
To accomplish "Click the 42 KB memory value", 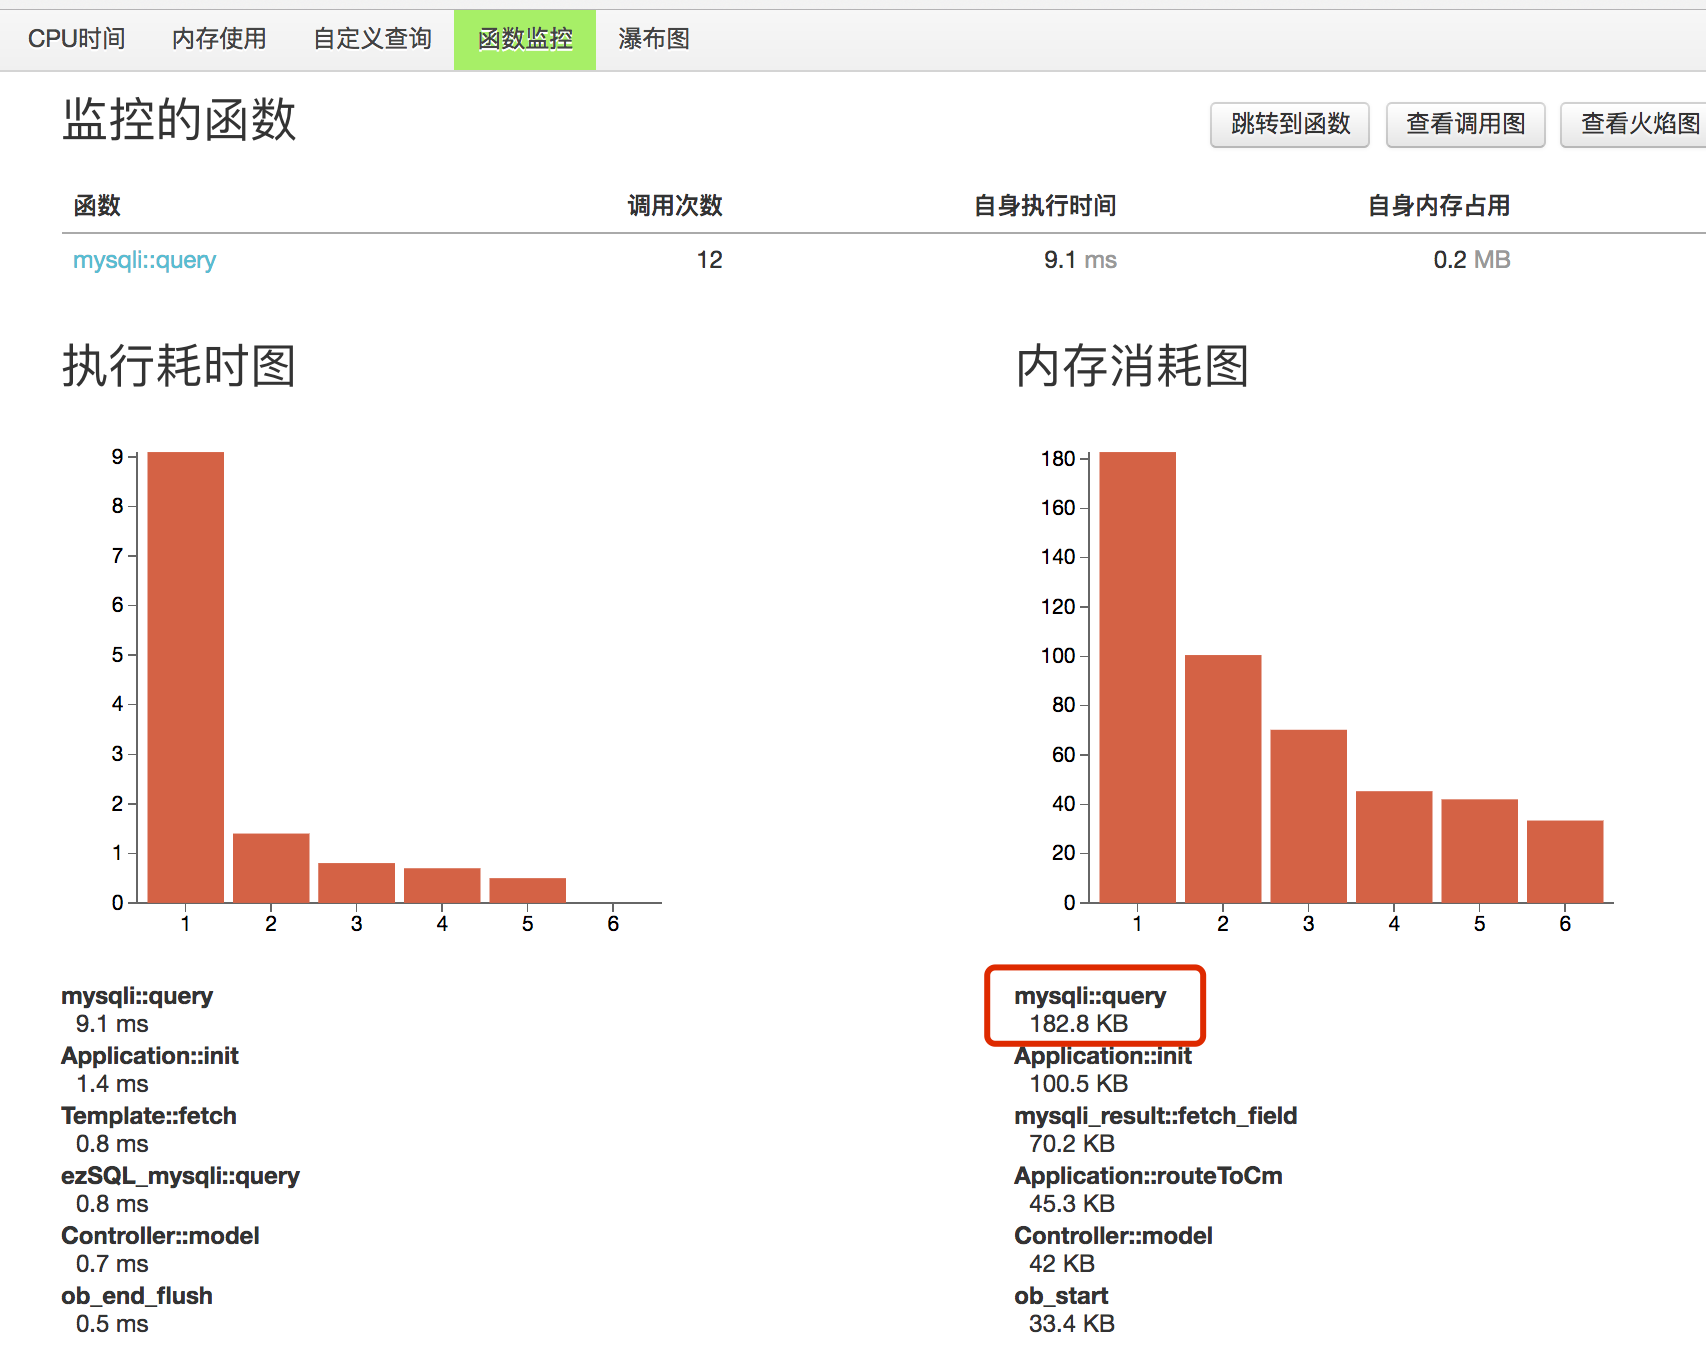I will pos(1062,1264).
